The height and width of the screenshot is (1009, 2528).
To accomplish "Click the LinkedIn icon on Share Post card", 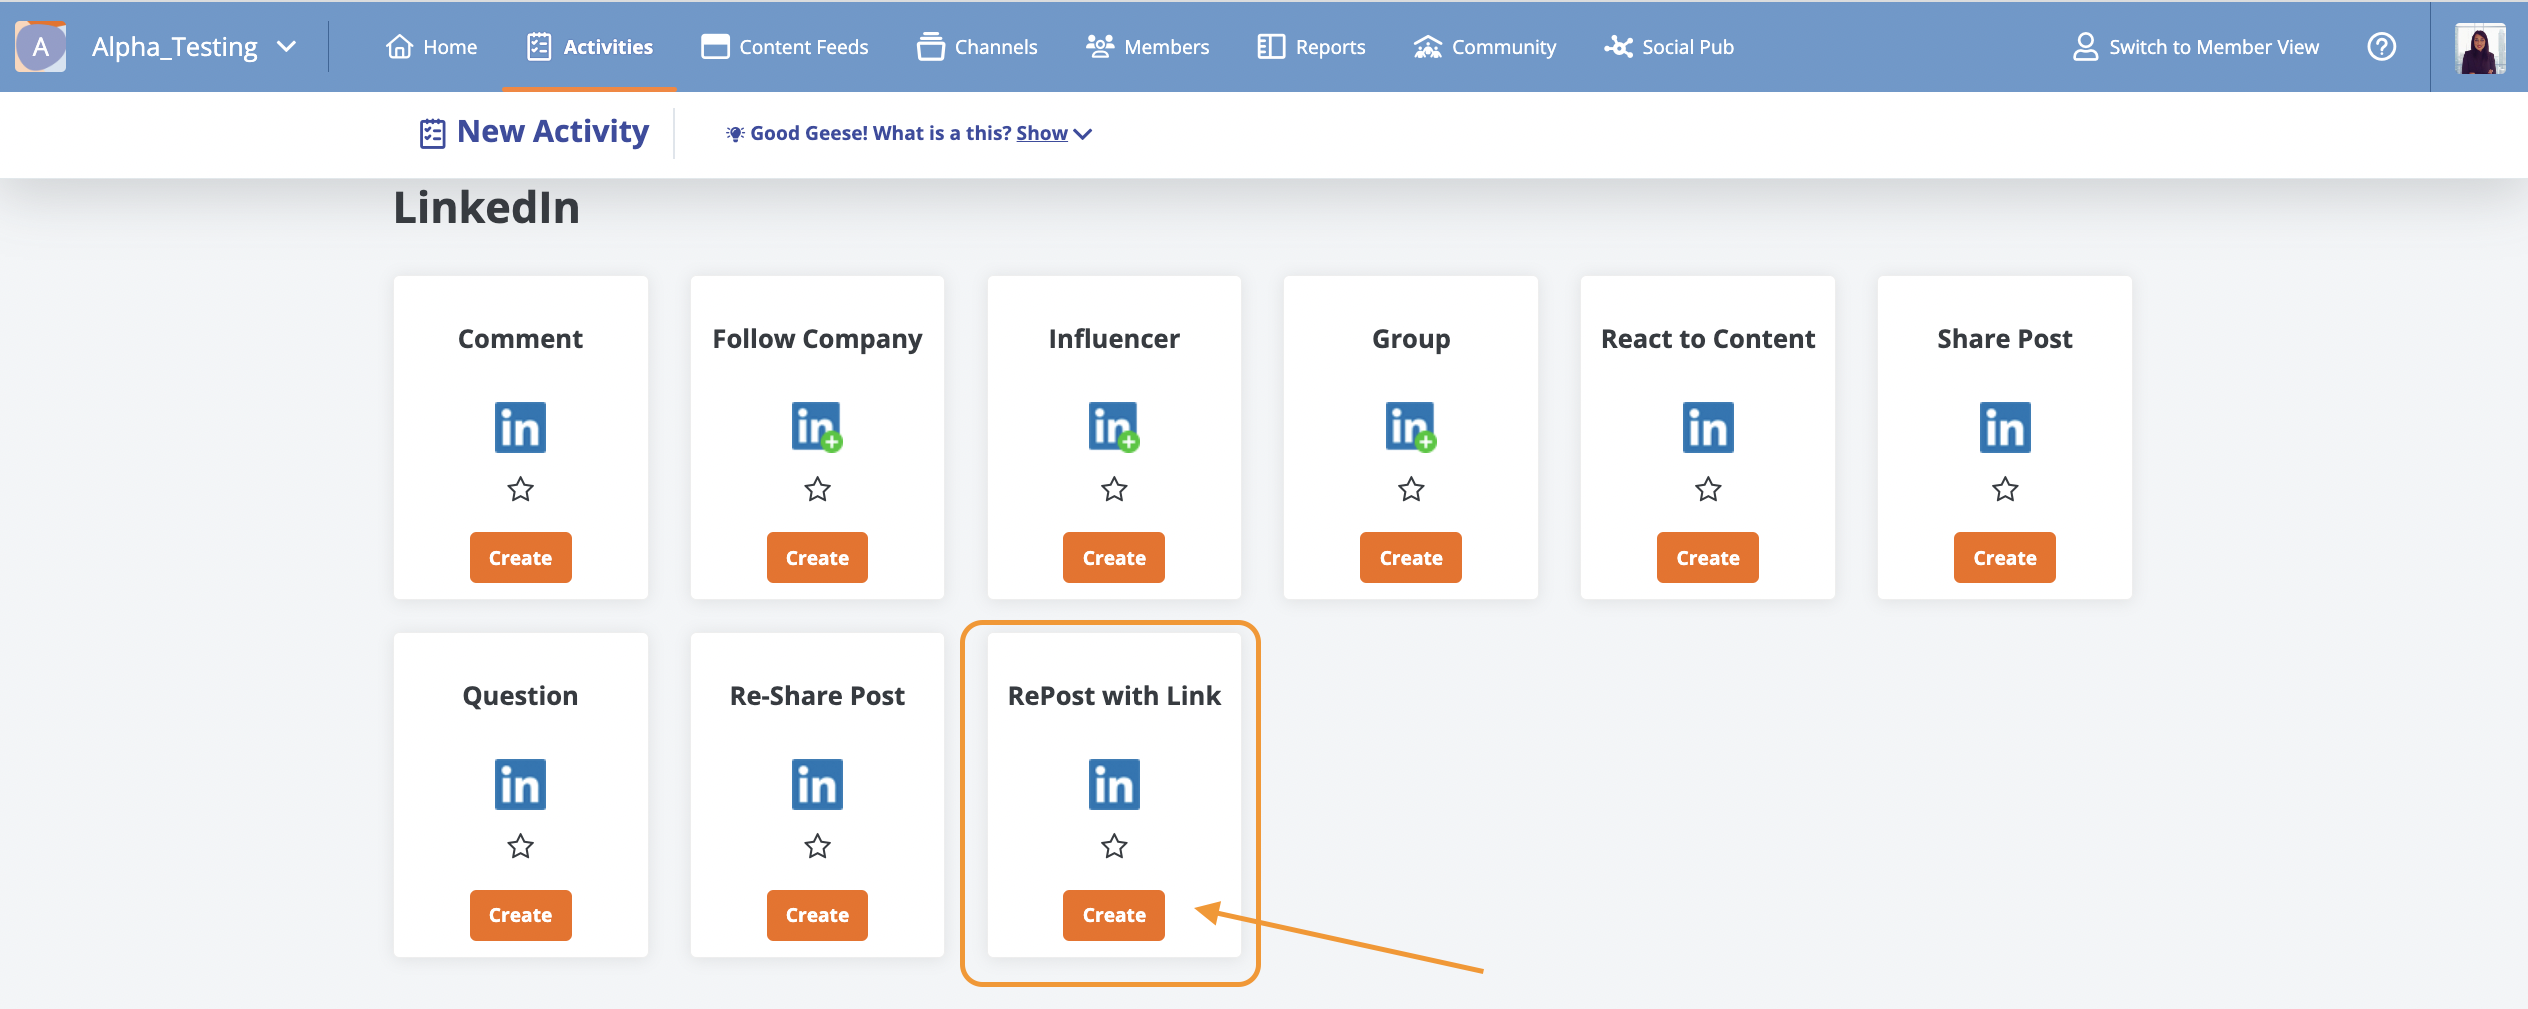I will 2005,427.
